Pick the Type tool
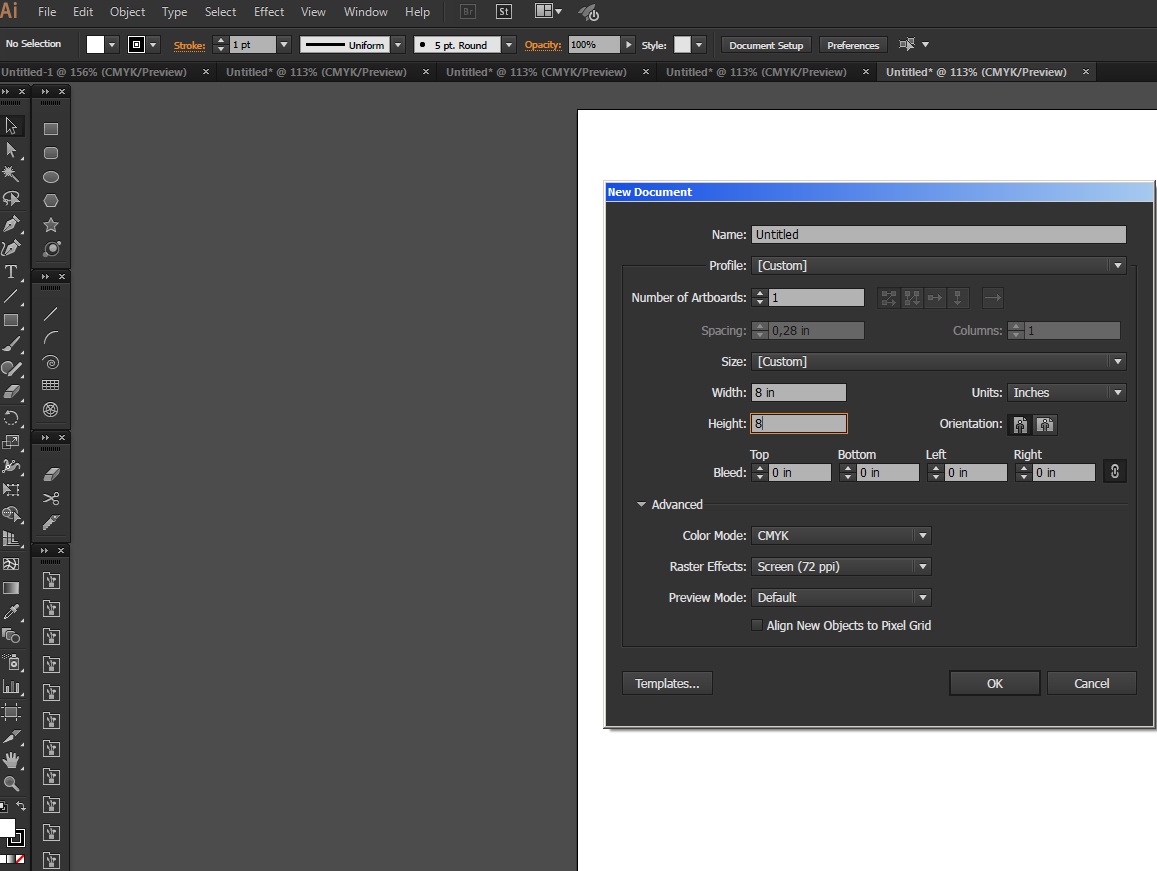Viewport: 1157px width, 871px height. (11, 272)
